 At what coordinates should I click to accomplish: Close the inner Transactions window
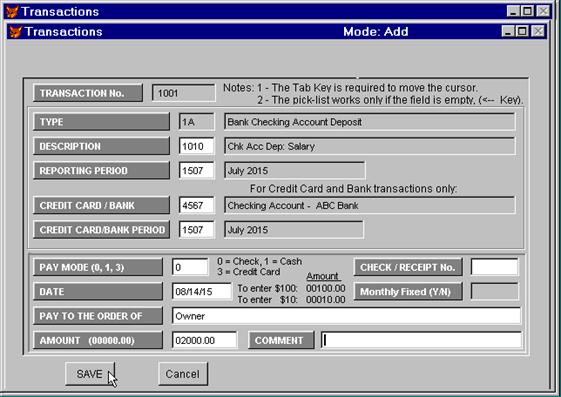click(538, 31)
